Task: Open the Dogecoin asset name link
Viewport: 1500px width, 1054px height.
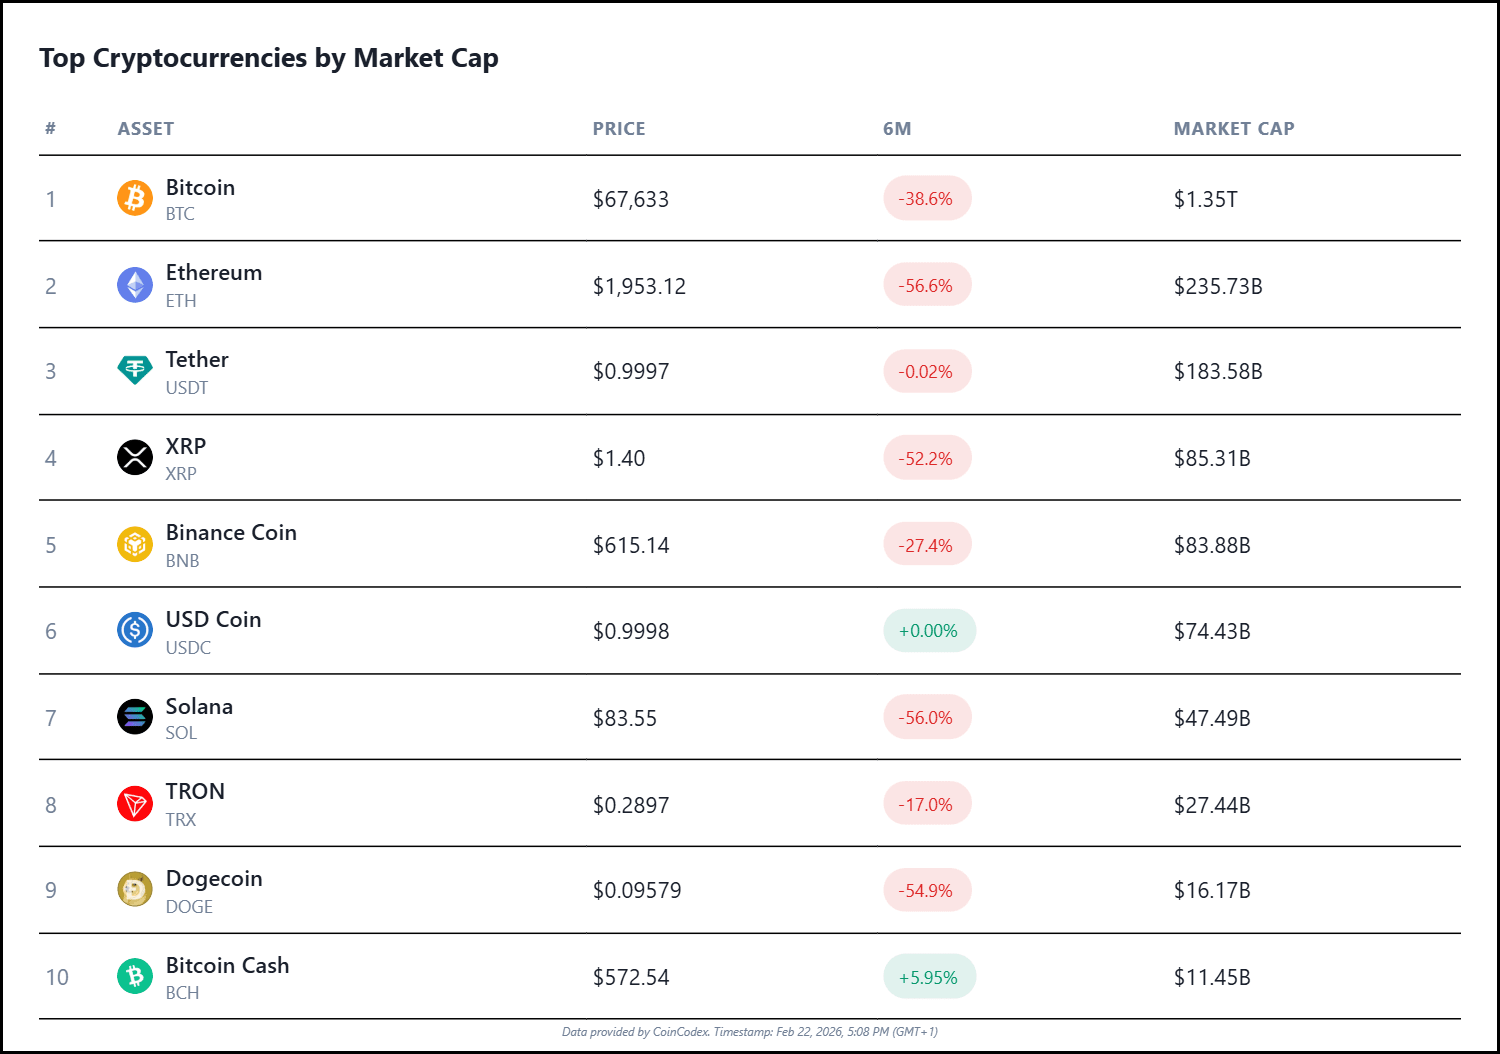Action: (x=213, y=879)
